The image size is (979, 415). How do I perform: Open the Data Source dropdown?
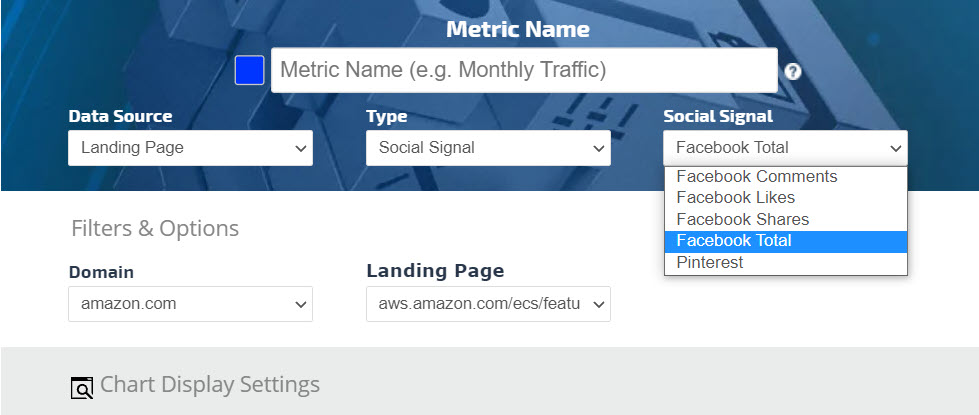(190, 148)
